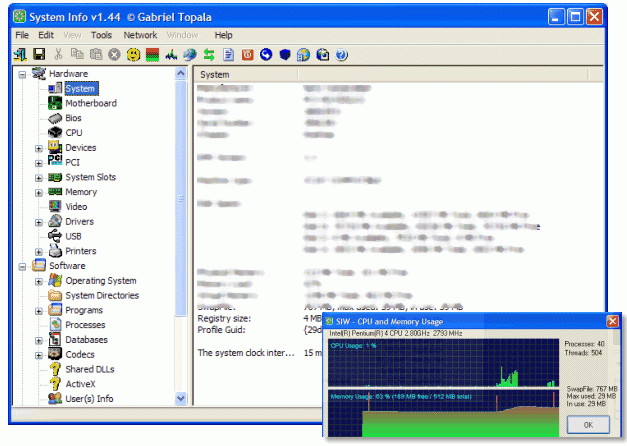The height and width of the screenshot is (446, 627).
Task: Click the ActiveX question mark icon
Action: (x=55, y=384)
